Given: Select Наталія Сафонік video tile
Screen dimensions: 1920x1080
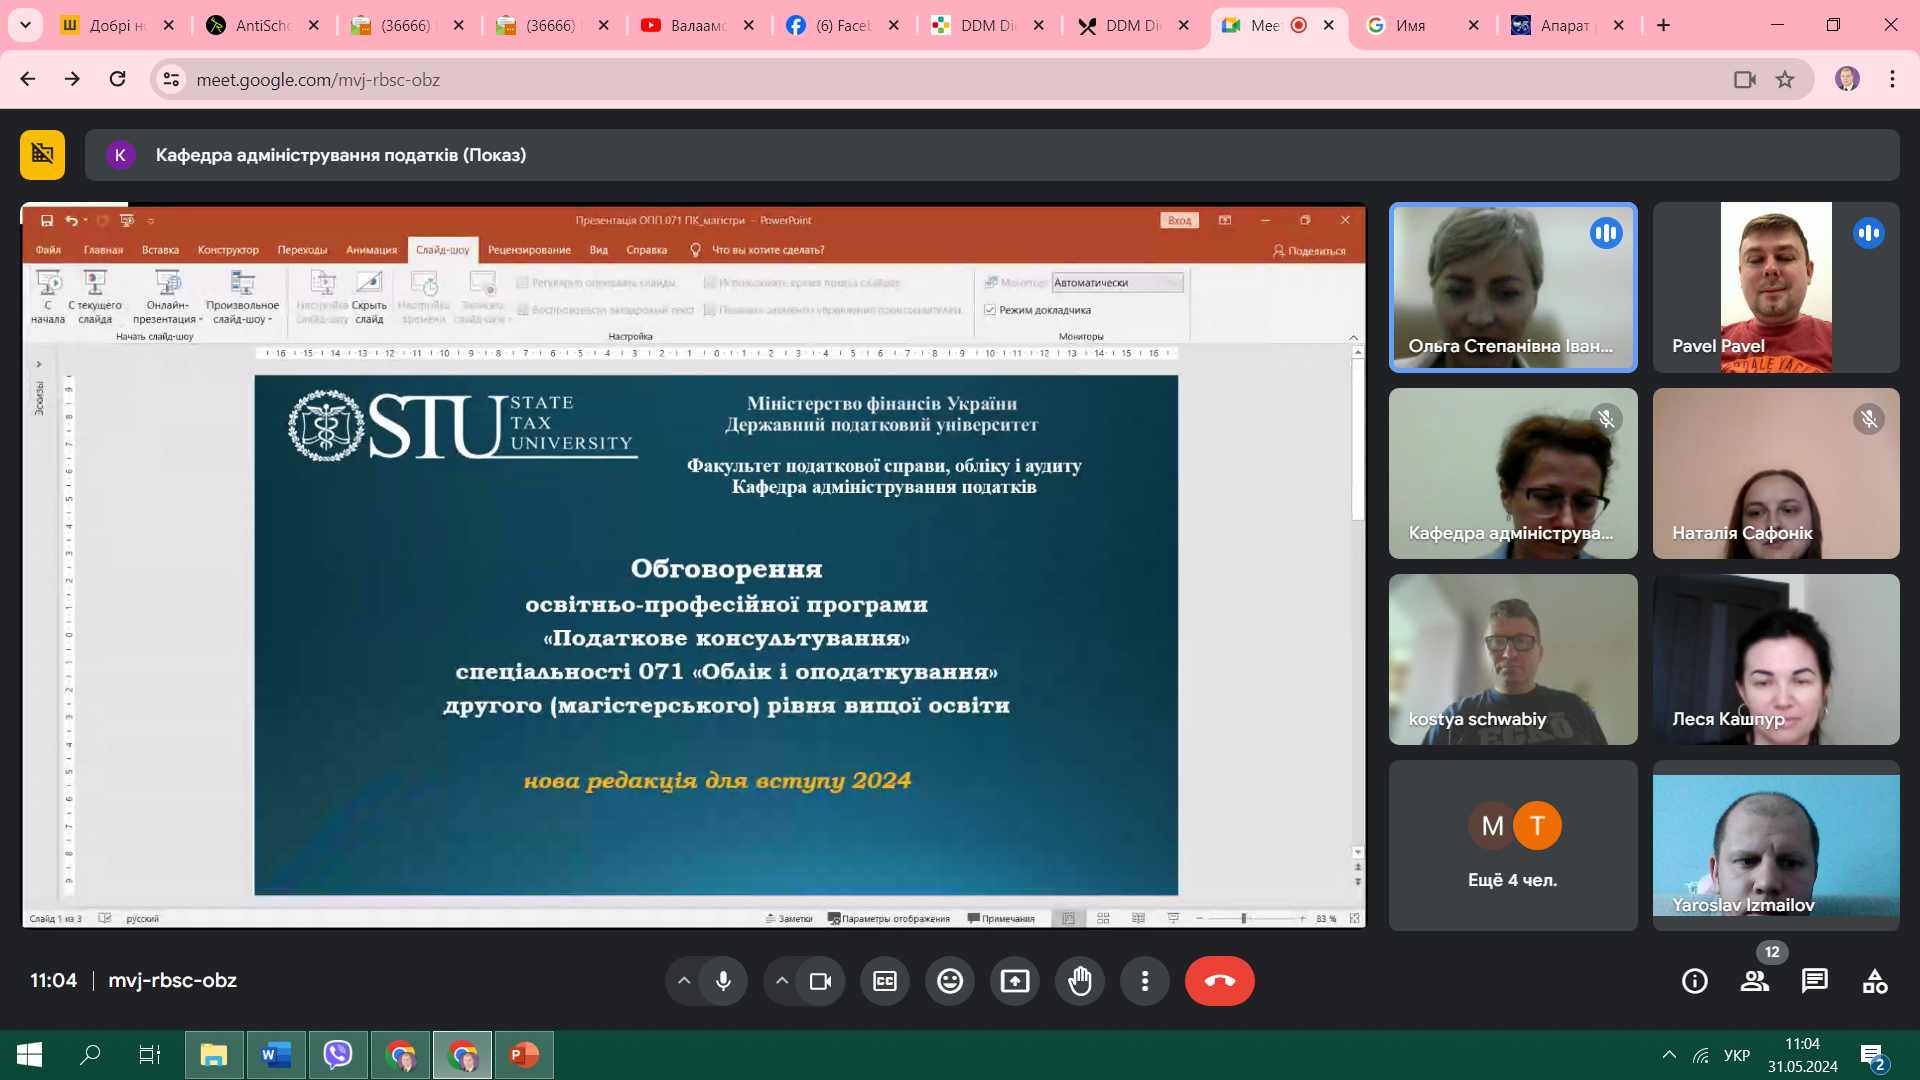Looking at the screenshot, I should pyautogui.click(x=1776, y=473).
